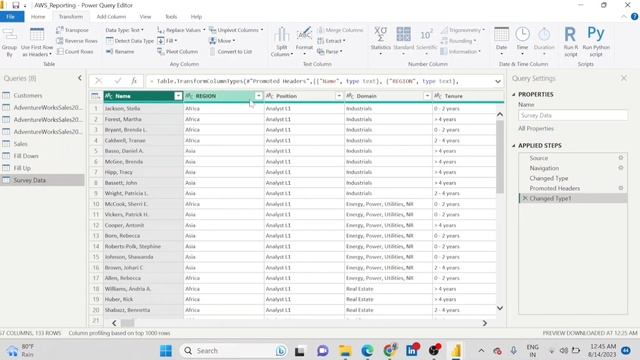640x360 pixels.
Task: Click the Format text icon
Action: pos(304,41)
